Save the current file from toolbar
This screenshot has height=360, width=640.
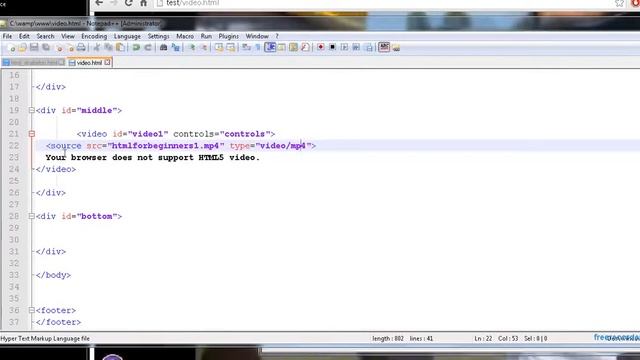coord(34,48)
